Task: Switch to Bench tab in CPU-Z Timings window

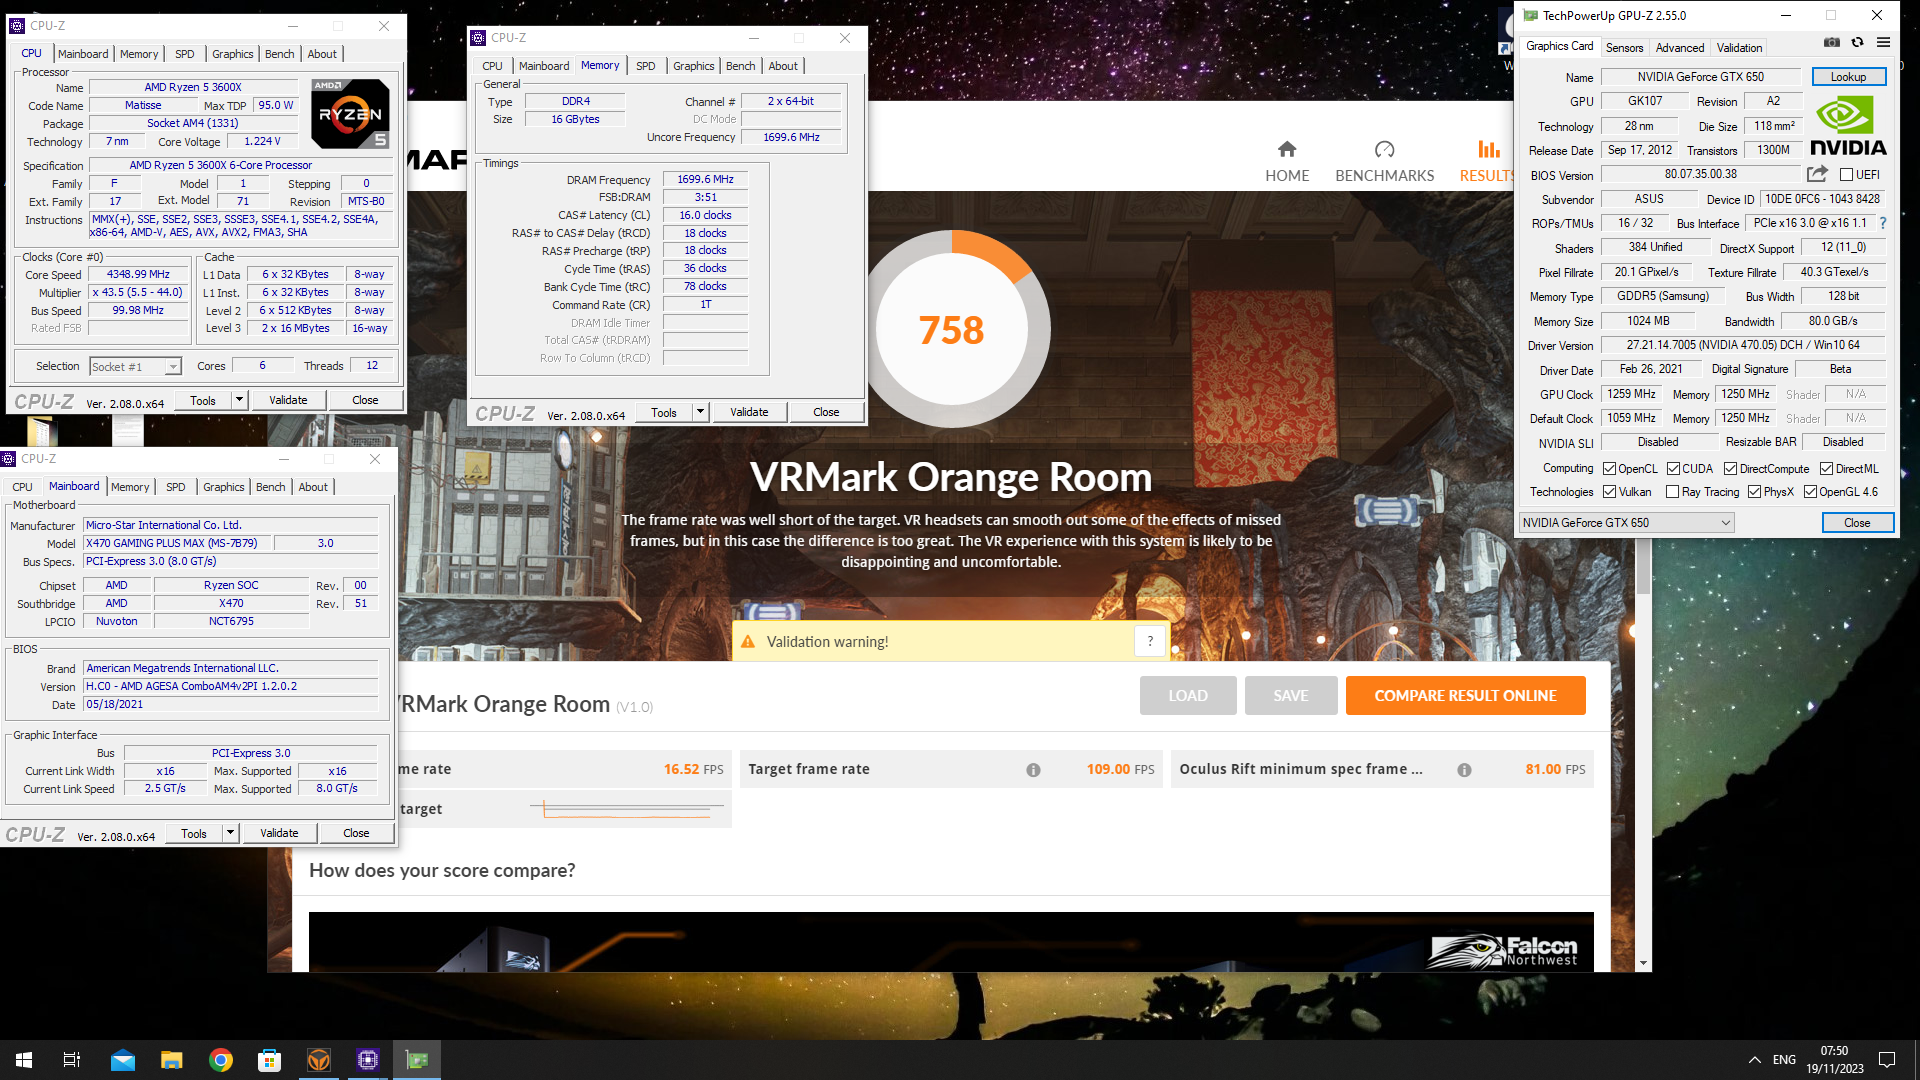Action: [x=740, y=66]
